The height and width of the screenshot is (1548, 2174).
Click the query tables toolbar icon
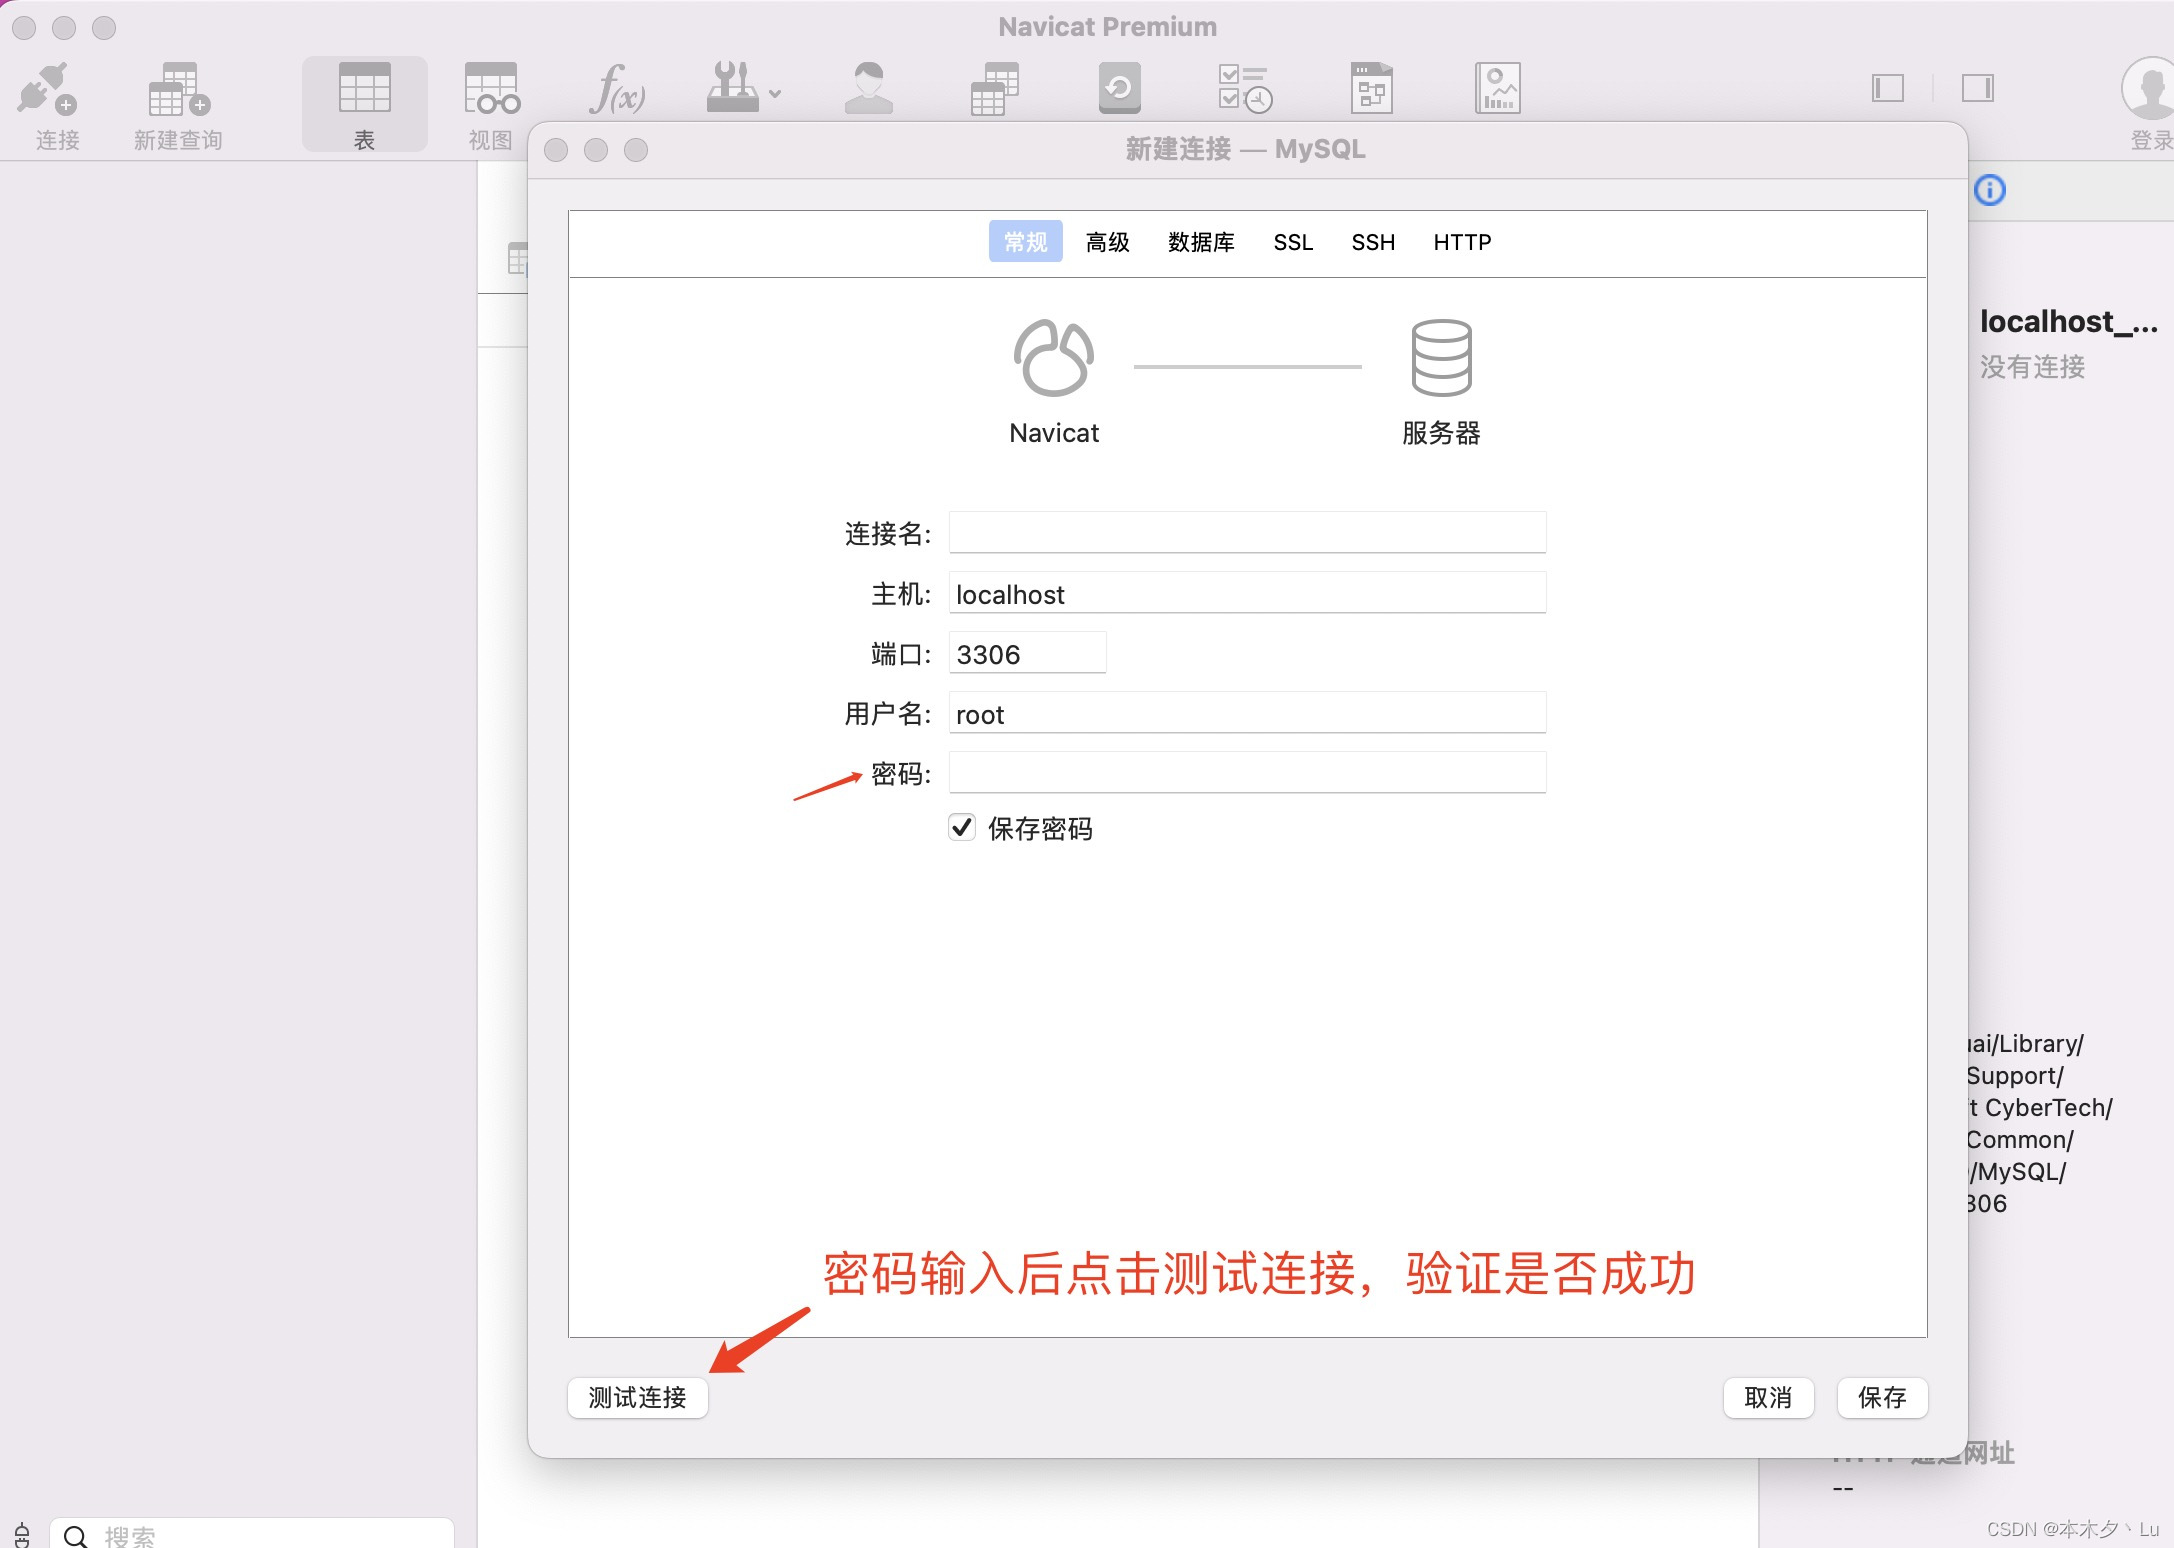pyautogui.click(x=994, y=89)
